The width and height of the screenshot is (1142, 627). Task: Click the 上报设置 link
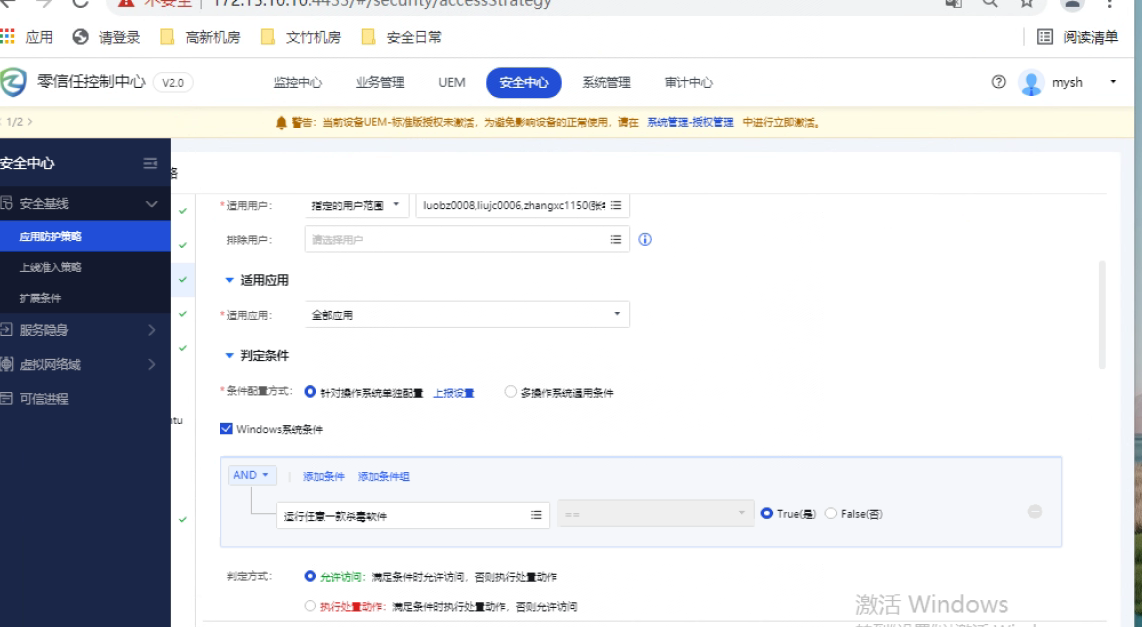453,393
